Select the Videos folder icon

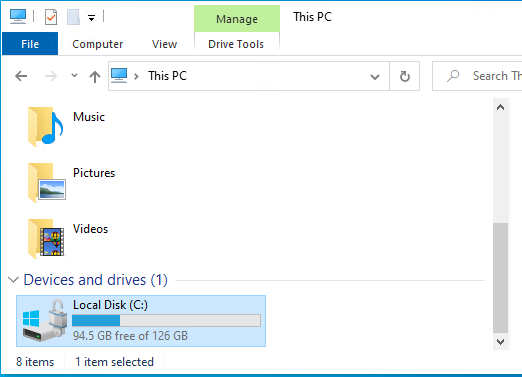46,239
